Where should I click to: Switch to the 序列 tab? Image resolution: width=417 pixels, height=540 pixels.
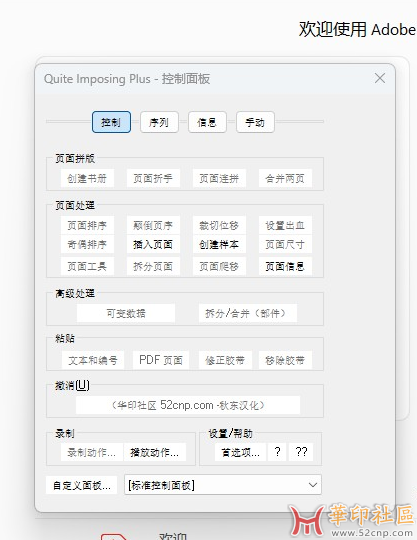point(159,122)
